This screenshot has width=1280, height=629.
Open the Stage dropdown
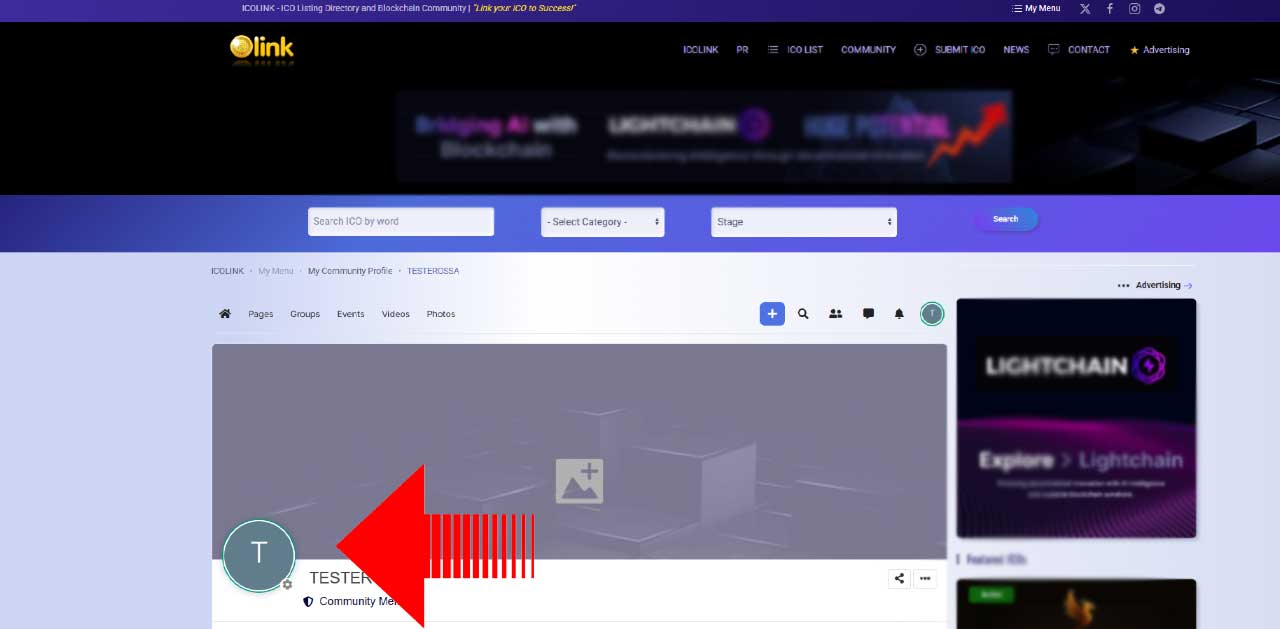tap(803, 221)
